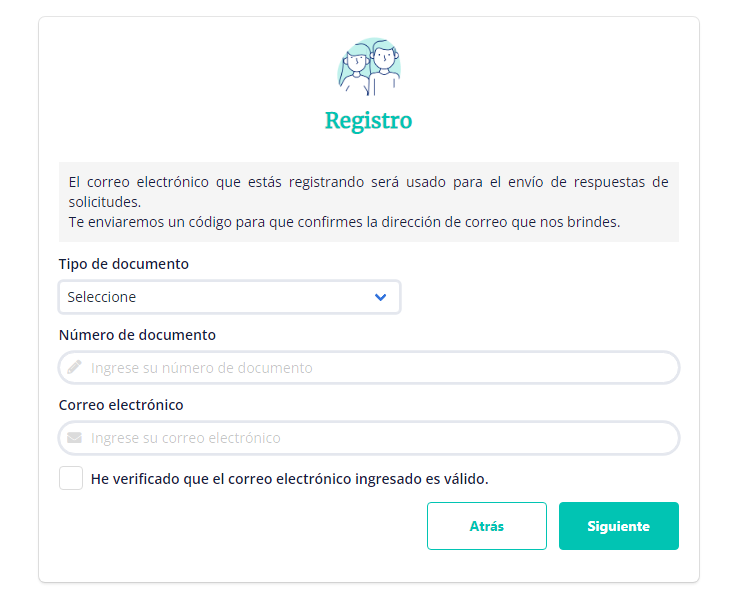Image resolution: width=734 pixels, height=596 pixels.
Task: Click the 'Tipo de documento' label
Action: 124,264
